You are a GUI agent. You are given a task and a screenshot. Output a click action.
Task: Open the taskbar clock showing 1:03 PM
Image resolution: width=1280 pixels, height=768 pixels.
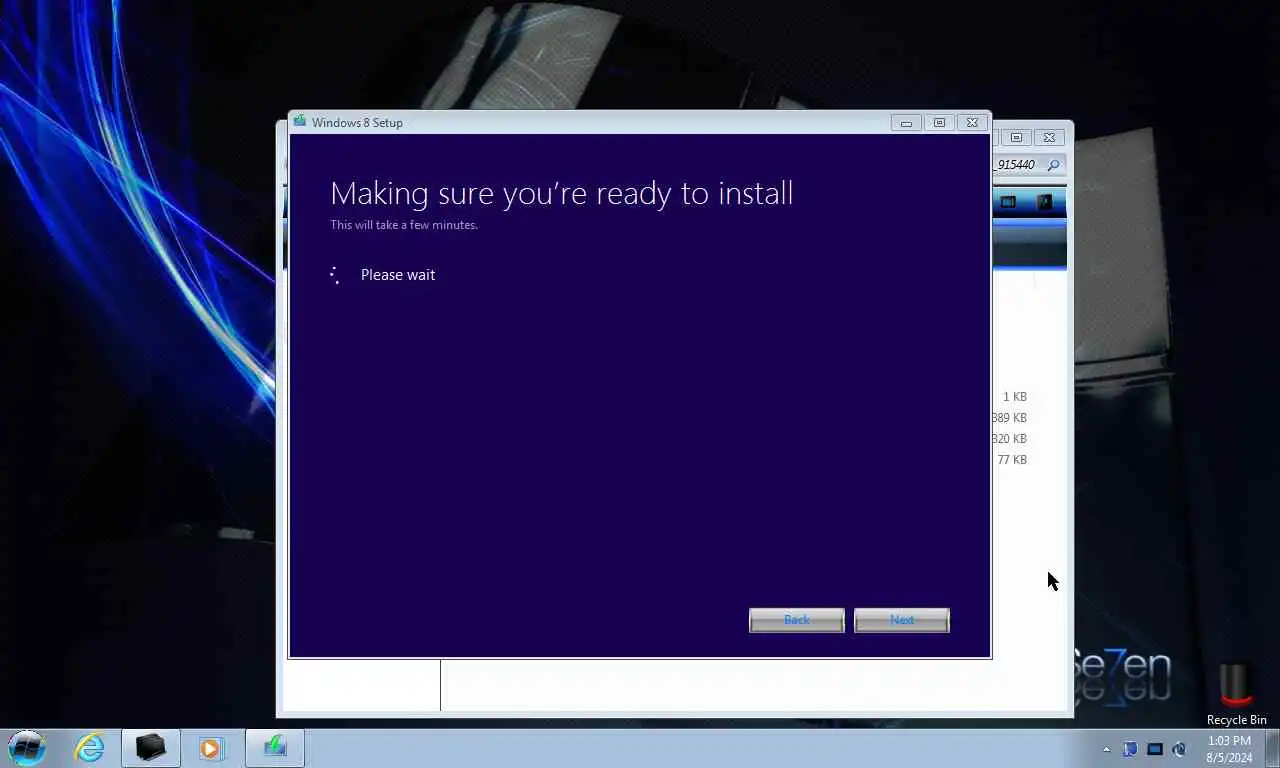pos(1229,749)
